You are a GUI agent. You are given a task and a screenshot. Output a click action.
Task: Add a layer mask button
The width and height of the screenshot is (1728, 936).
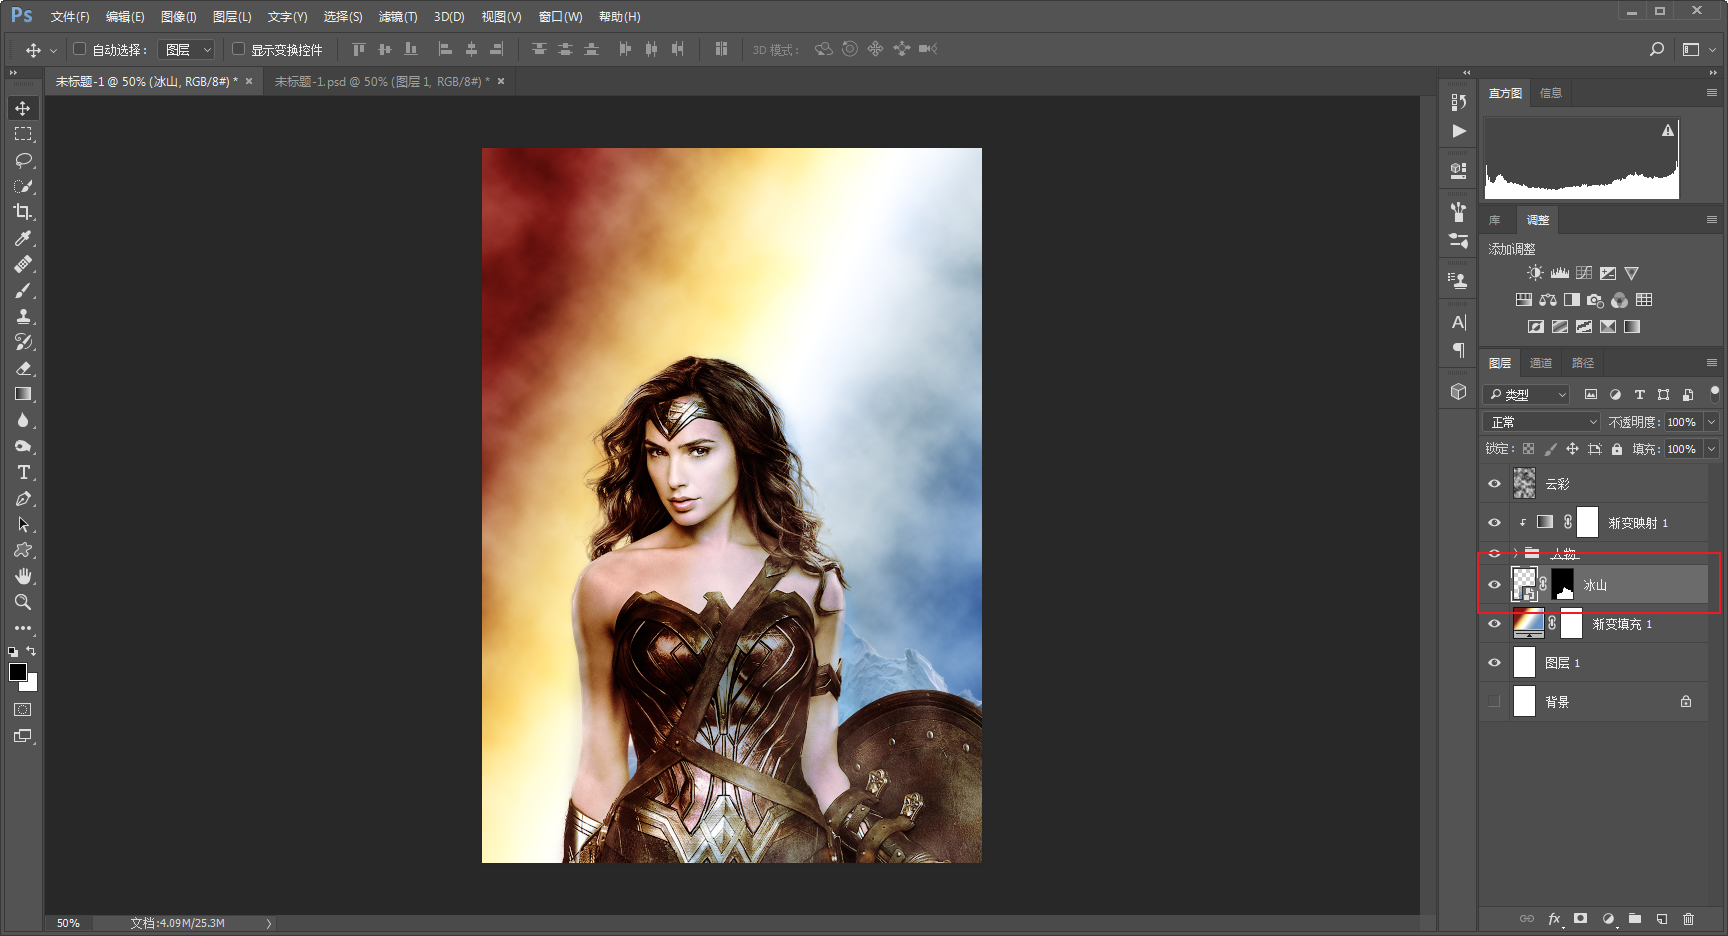click(x=1580, y=919)
